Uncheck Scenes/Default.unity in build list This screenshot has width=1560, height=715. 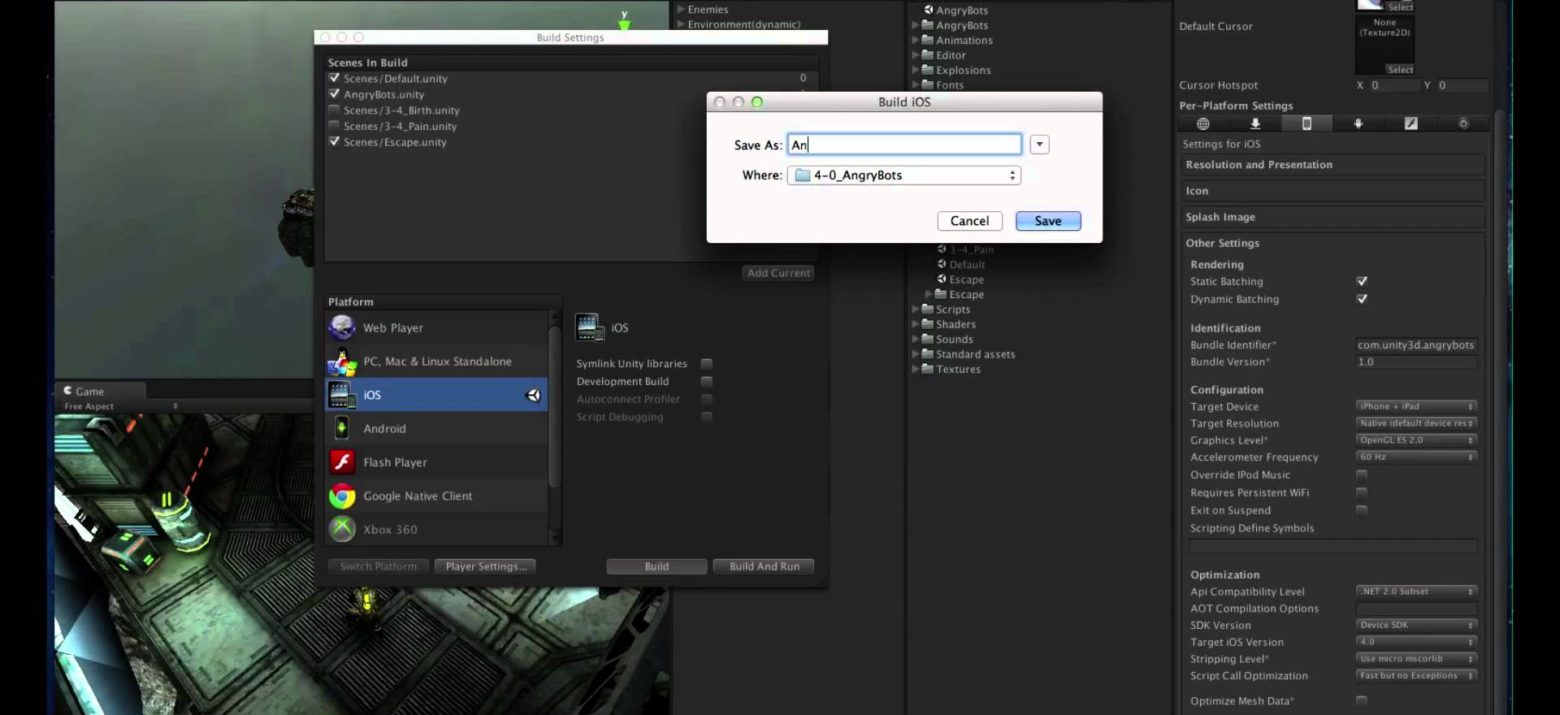point(334,78)
